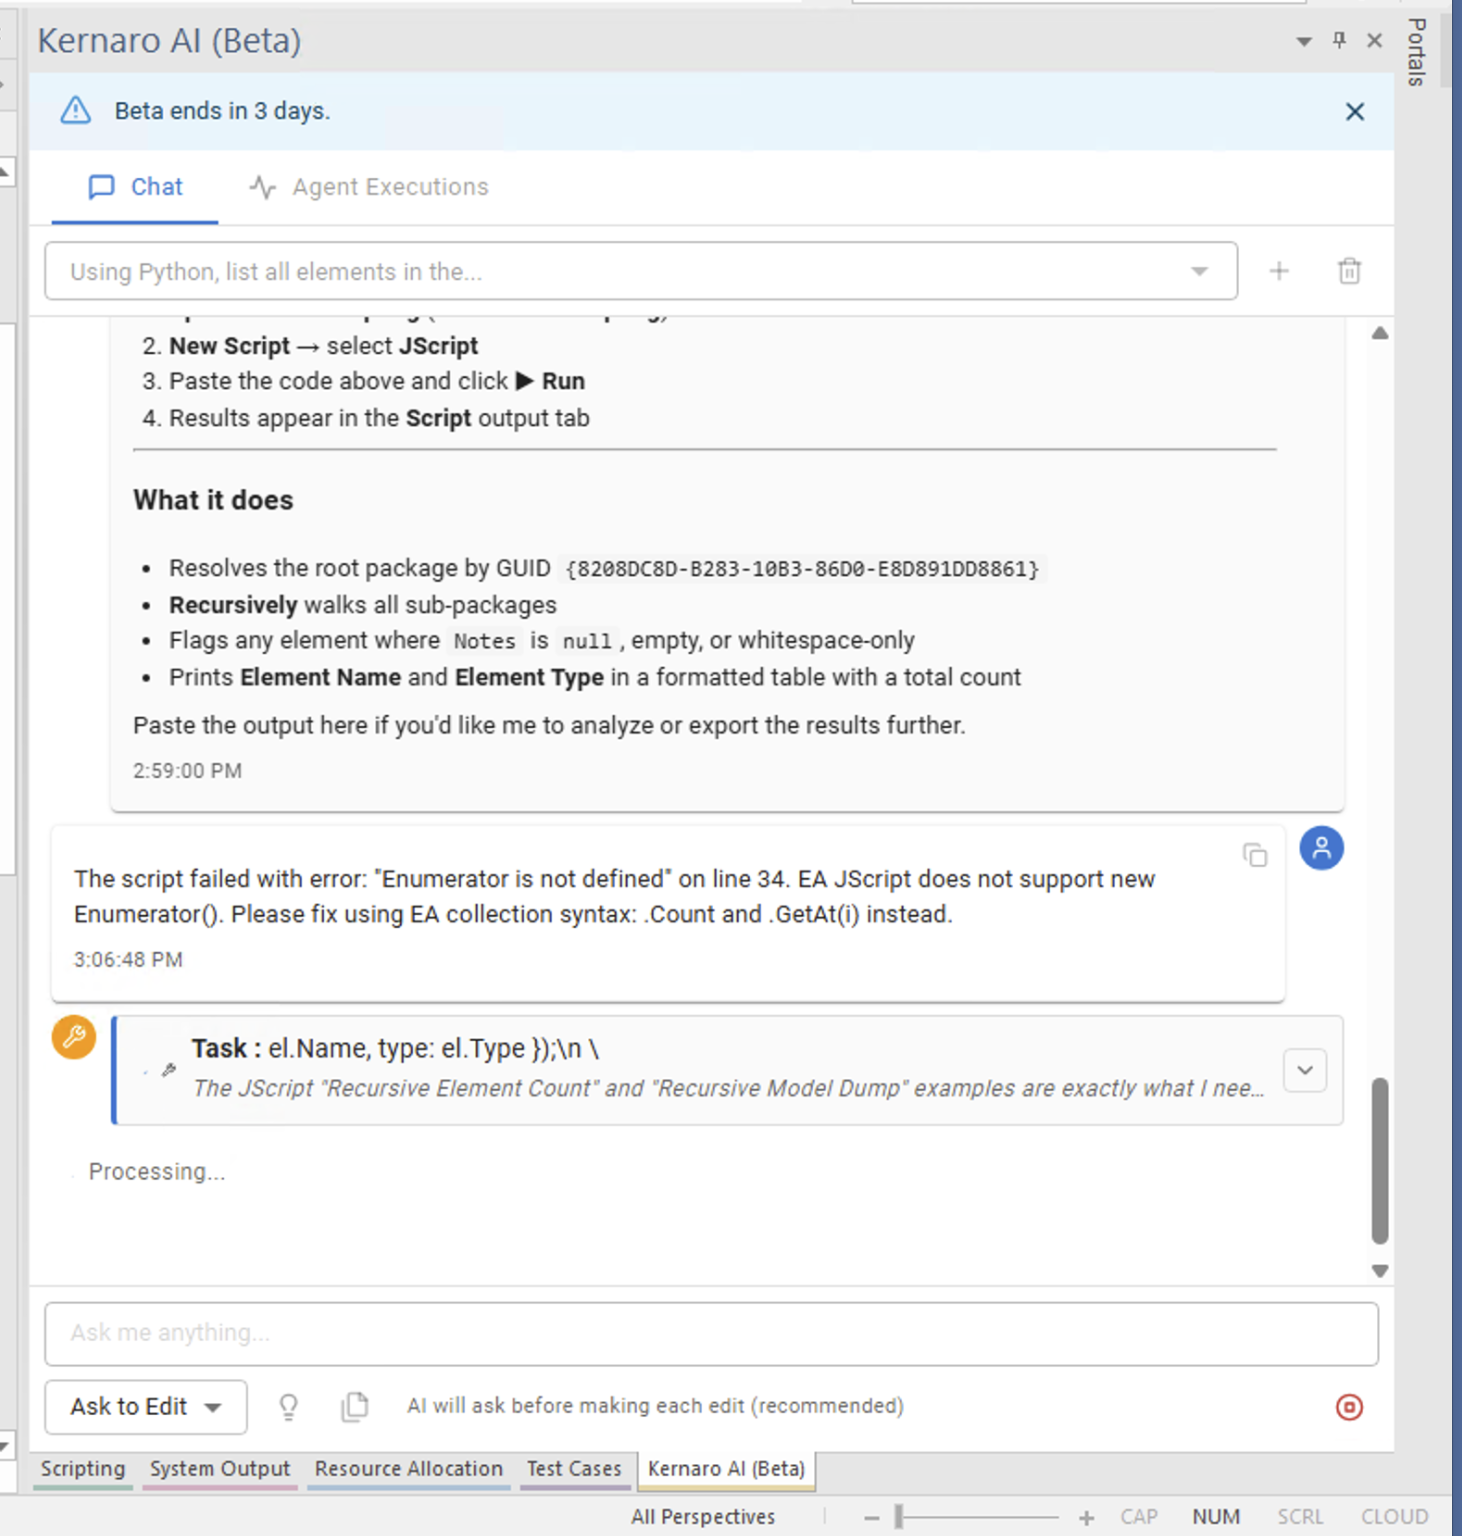1462x1536 pixels.
Task: Click the chat scrollbar down arrow
Action: click(1380, 1271)
